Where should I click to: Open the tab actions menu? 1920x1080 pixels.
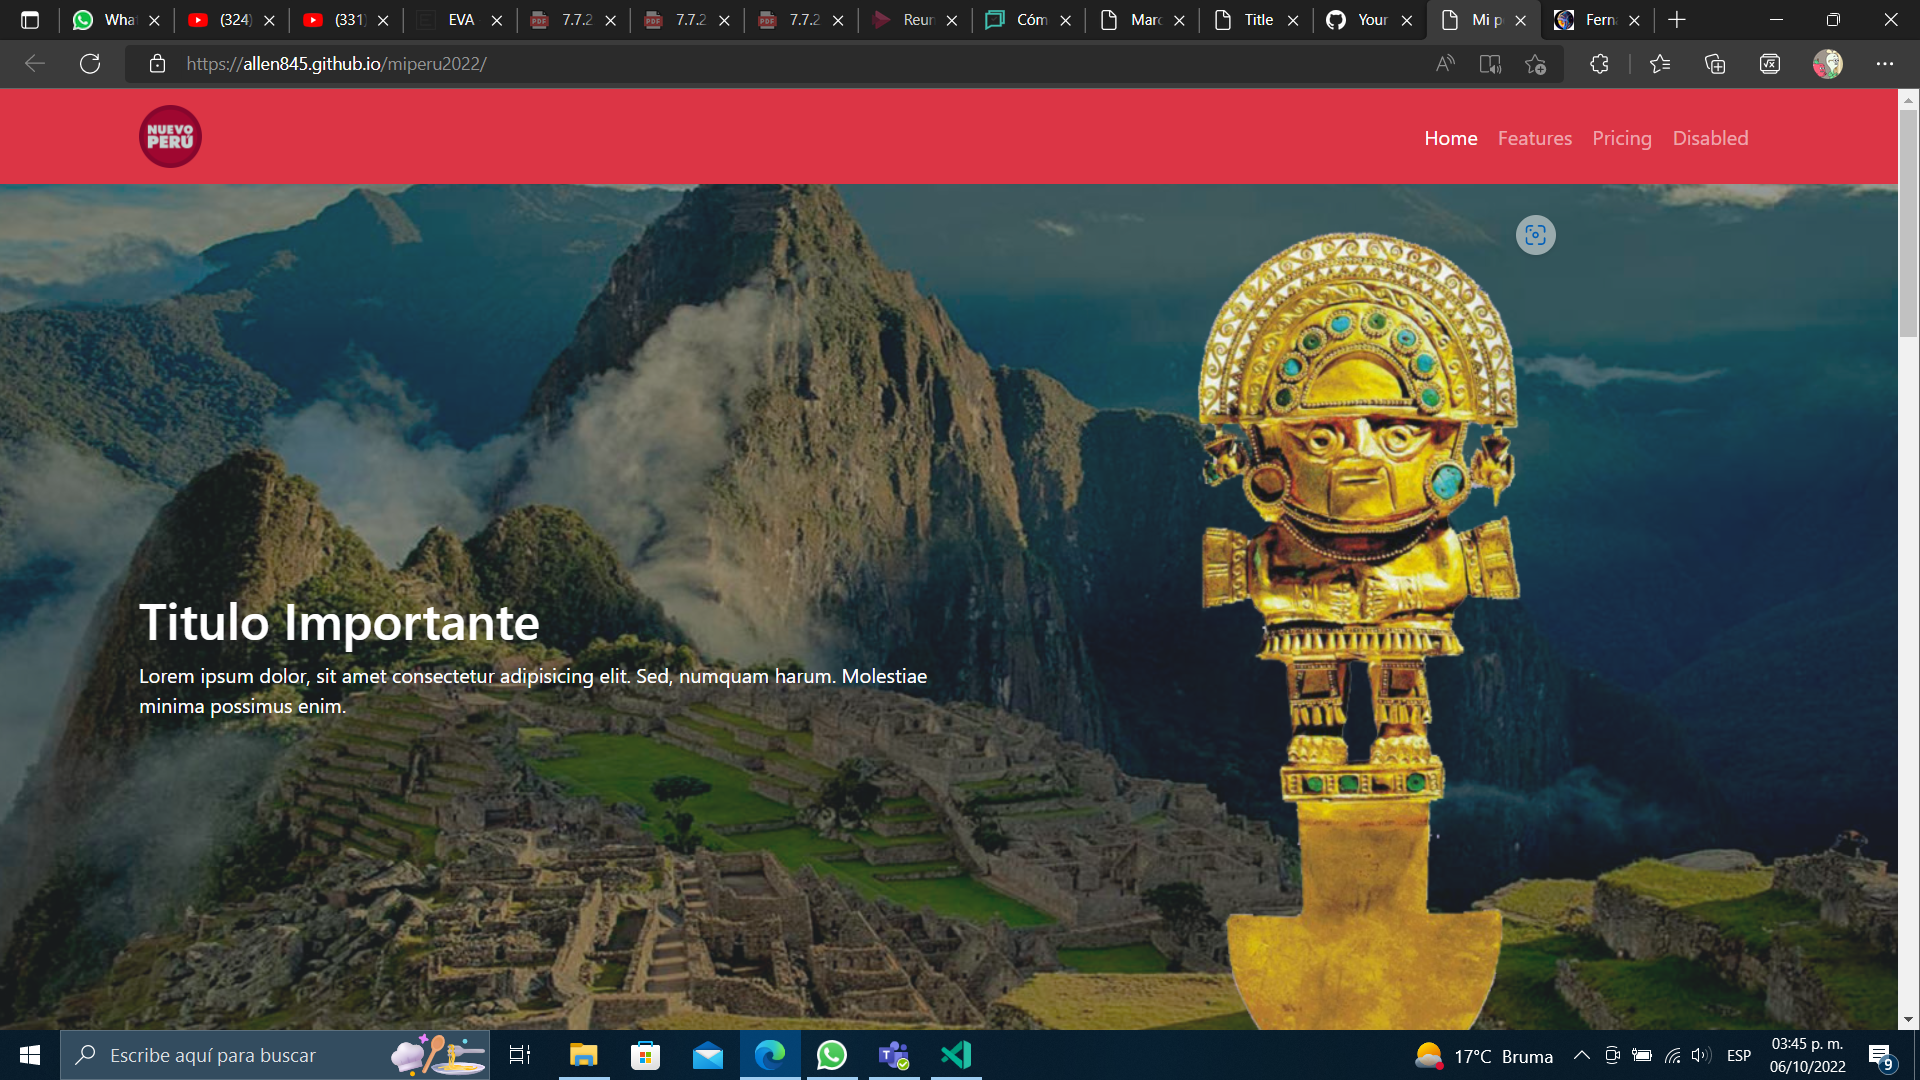point(30,20)
